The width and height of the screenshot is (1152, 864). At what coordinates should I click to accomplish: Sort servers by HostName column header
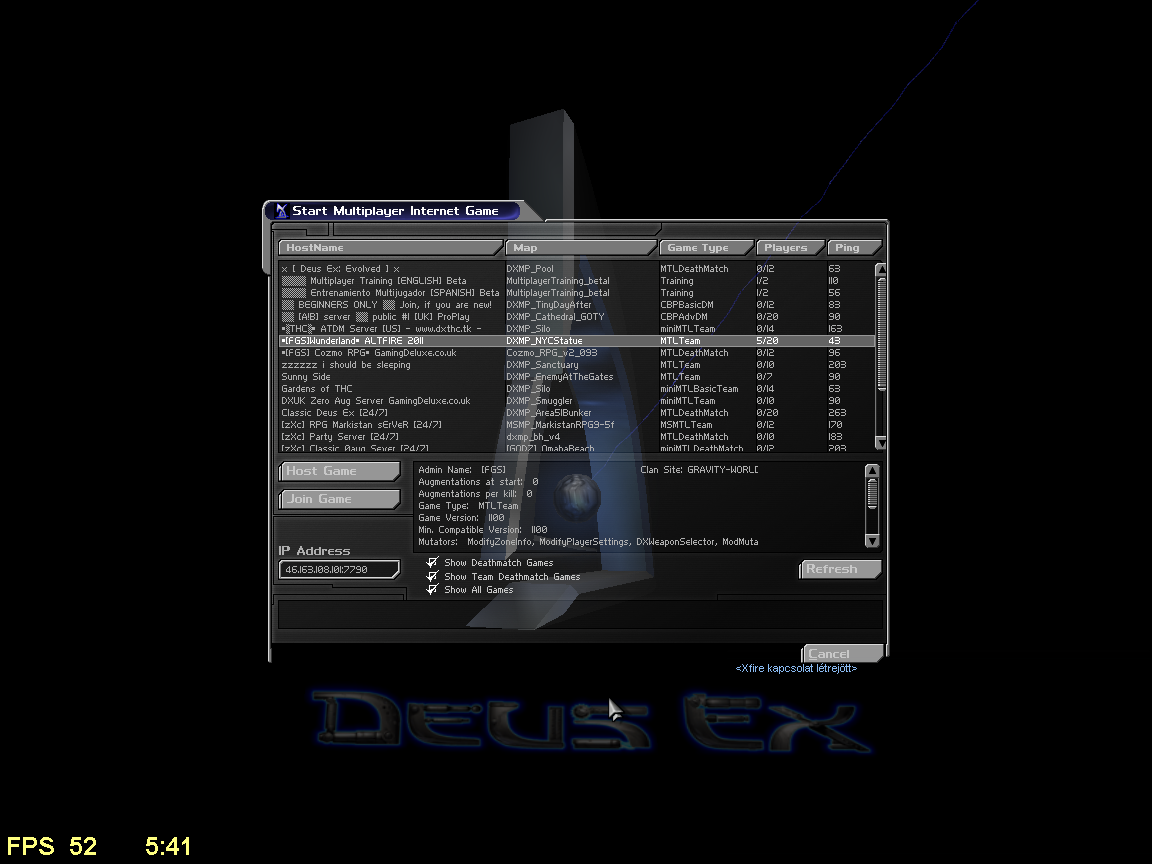point(390,248)
